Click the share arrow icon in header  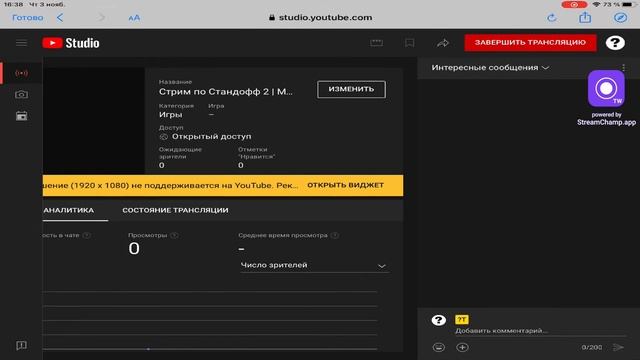(x=443, y=43)
